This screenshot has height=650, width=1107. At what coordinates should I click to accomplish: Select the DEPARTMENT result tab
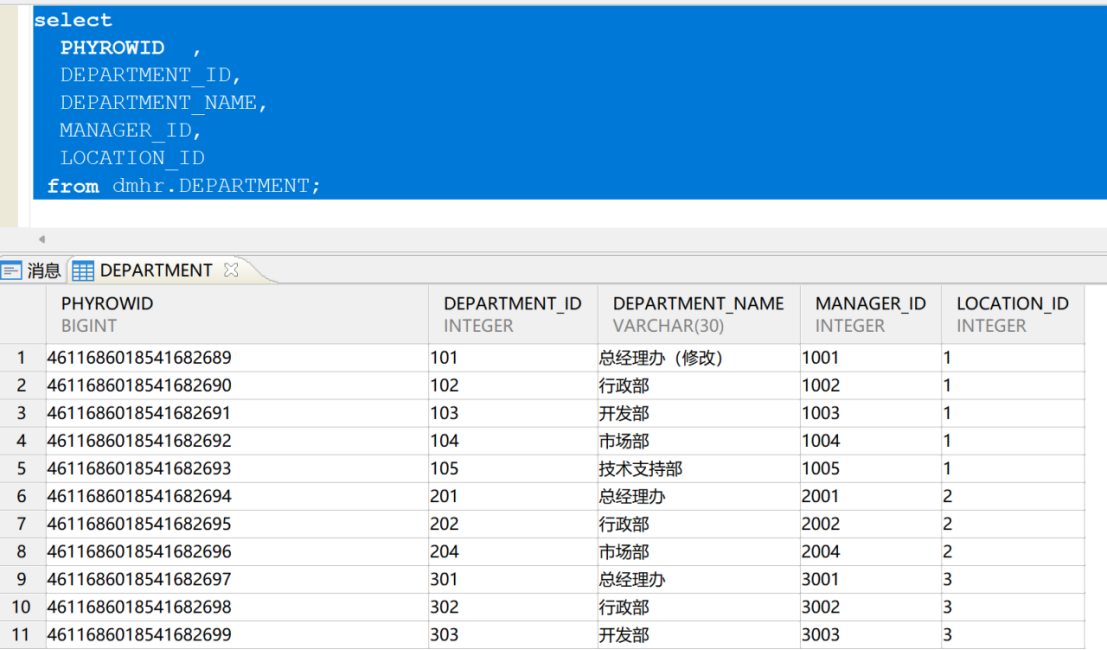155,270
